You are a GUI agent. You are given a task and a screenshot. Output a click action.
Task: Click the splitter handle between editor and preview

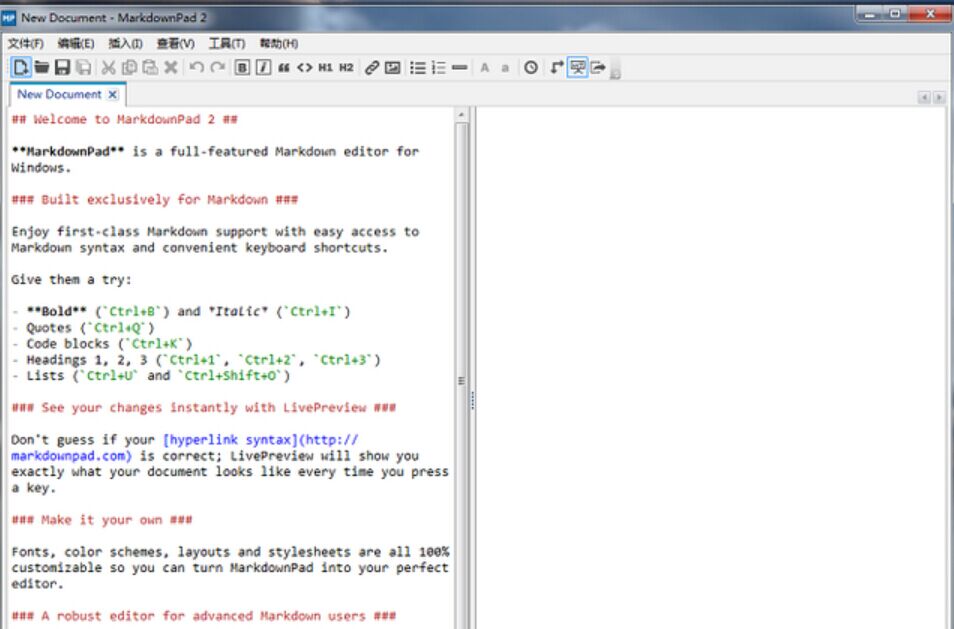(471, 398)
